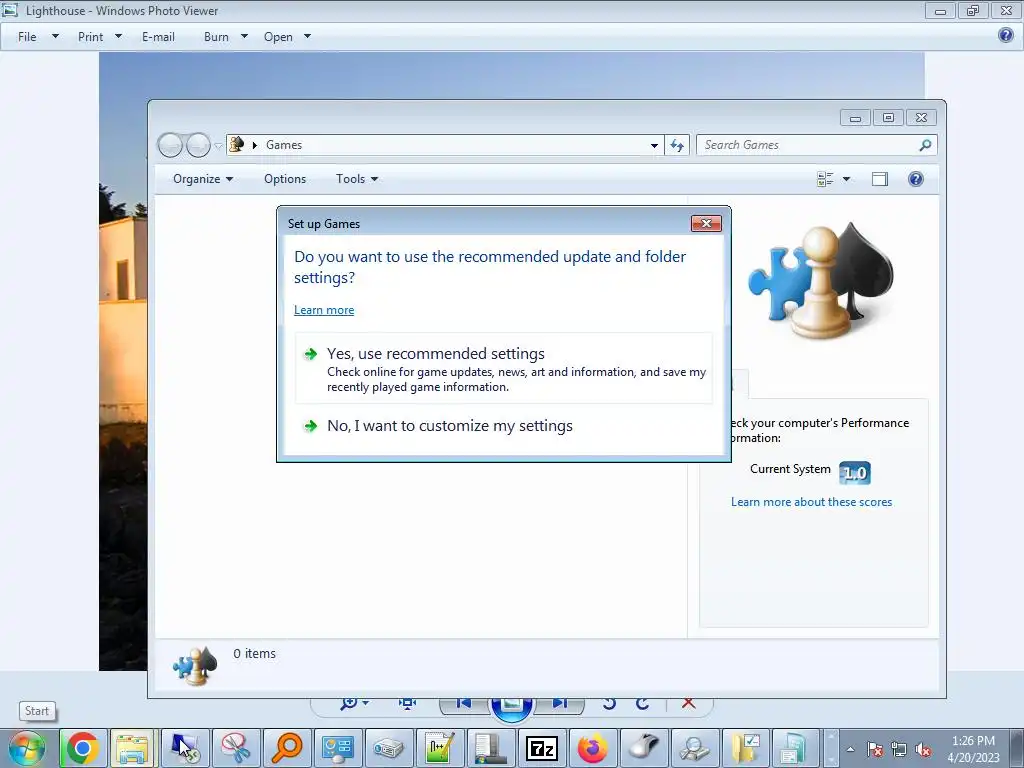Click the Back button in Games window
The height and width of the screenshot is (768, 1024).
click(170, 145)
